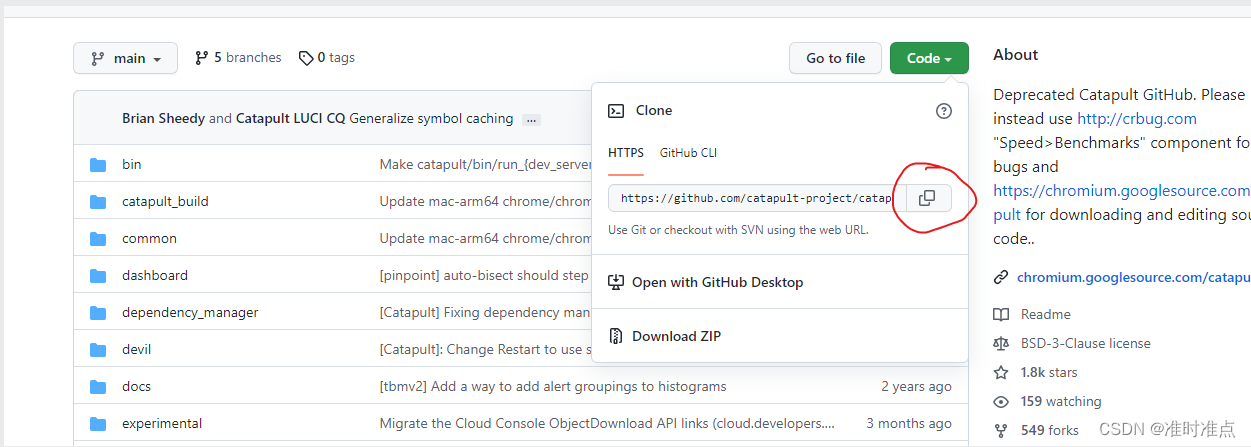Click the folder icon next to dashboard
Screen dimensions: 1251x447
tap(98, 276)
